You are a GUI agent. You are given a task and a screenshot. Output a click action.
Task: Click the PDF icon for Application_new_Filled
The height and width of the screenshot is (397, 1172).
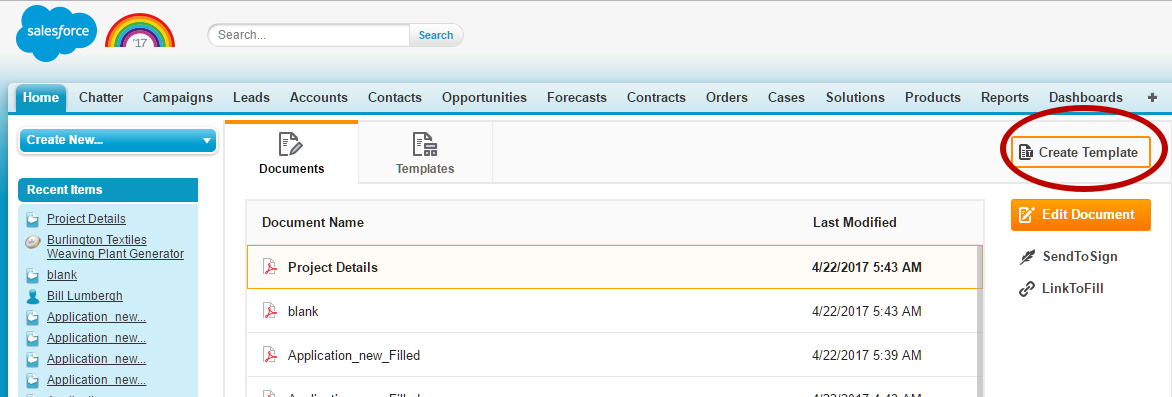click(270, 355)
